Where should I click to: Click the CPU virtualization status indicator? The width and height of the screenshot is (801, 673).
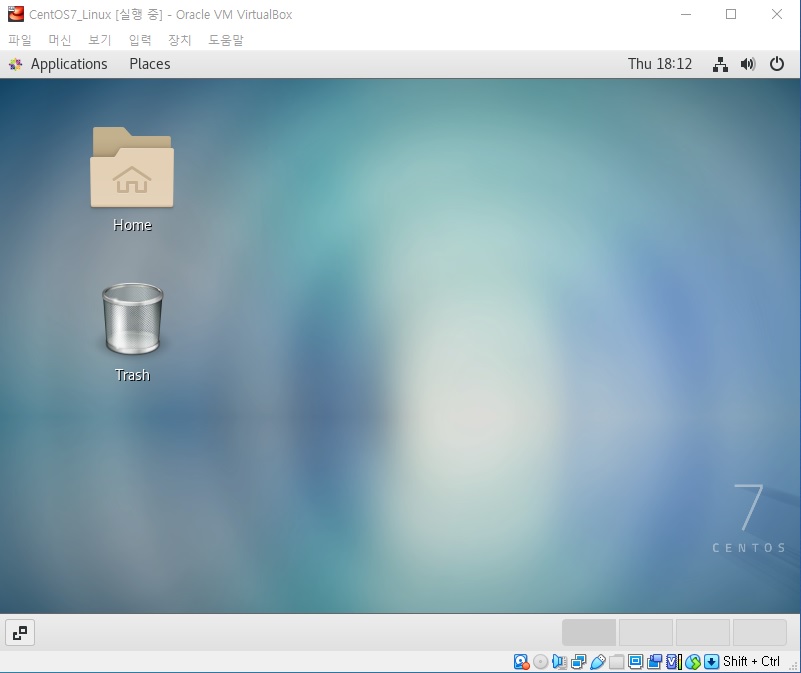(x=674, y=662)
